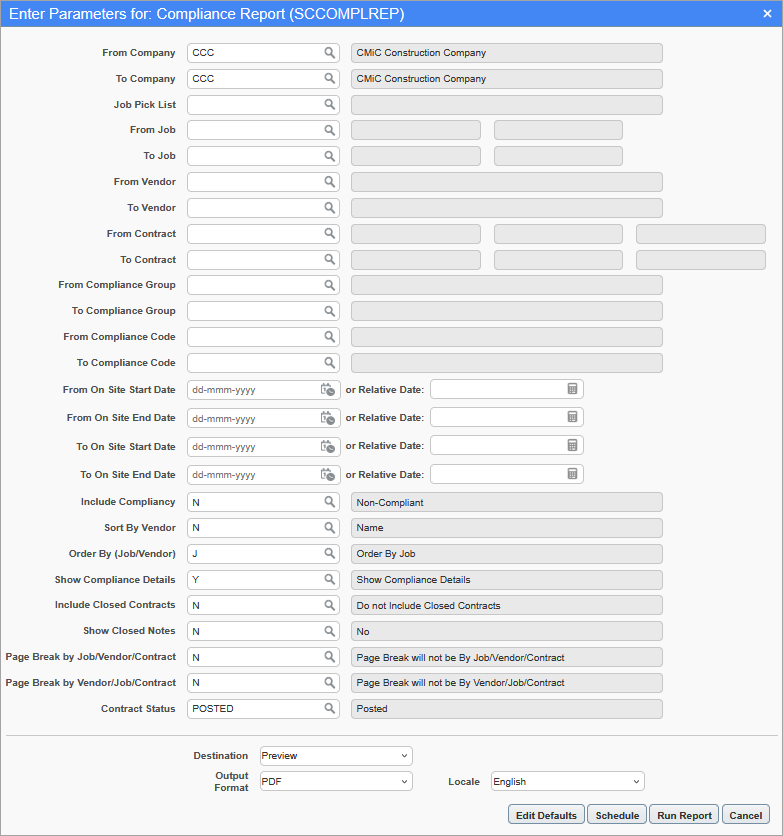Open the Sort By Vendor lookup icon
This screenshot has width=783, height=836.
pyautogui.click(x=330, y=527)
